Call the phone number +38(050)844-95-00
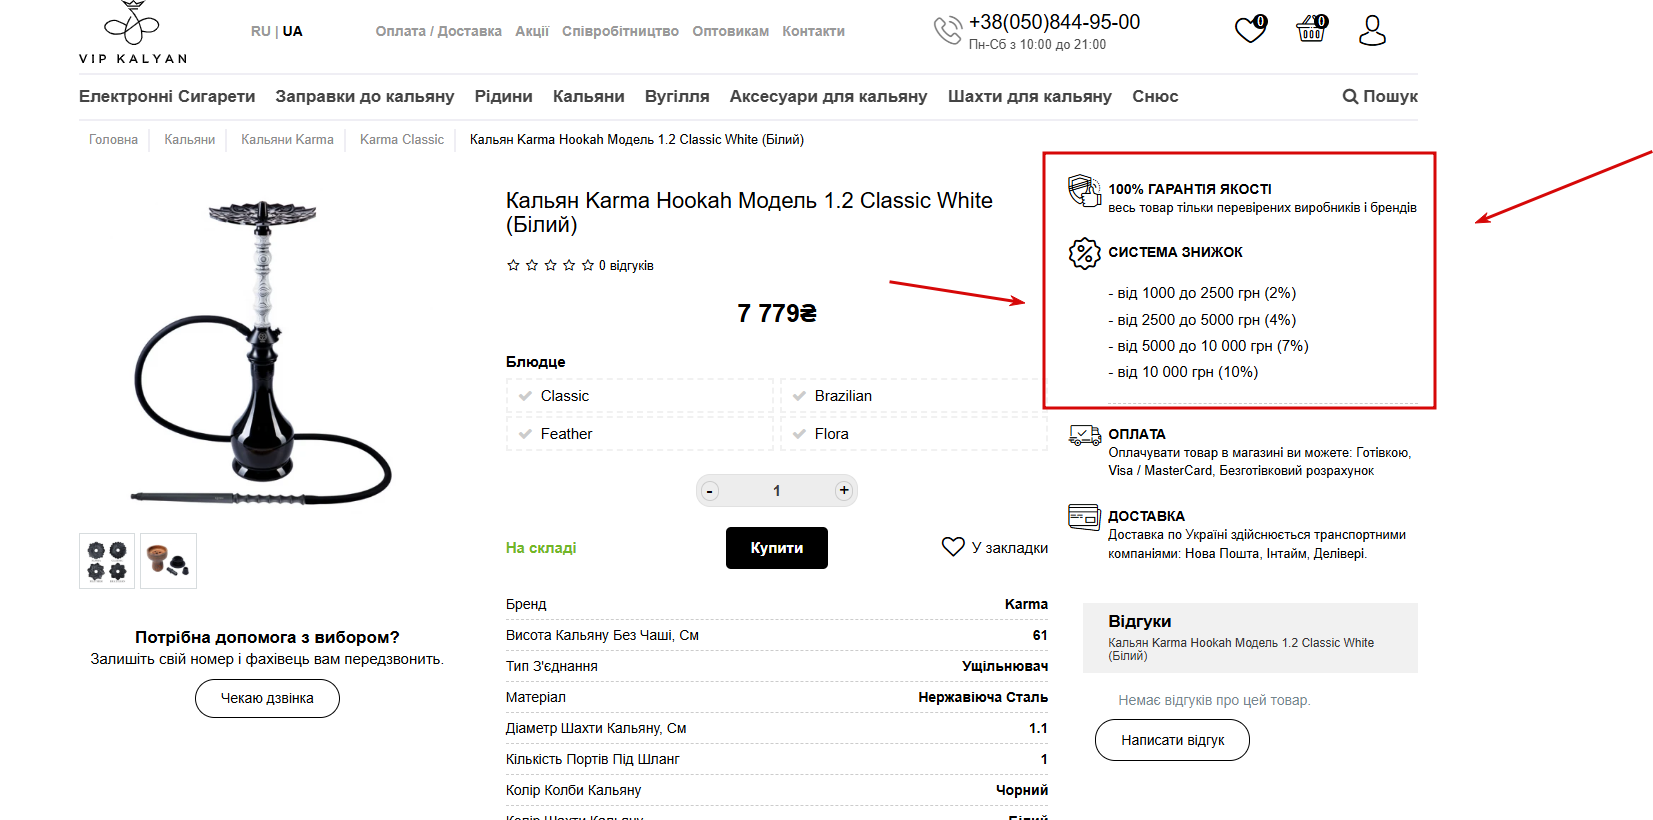Image resolution: width=1653 pixels, height=820 pixels. point(1054,22)
